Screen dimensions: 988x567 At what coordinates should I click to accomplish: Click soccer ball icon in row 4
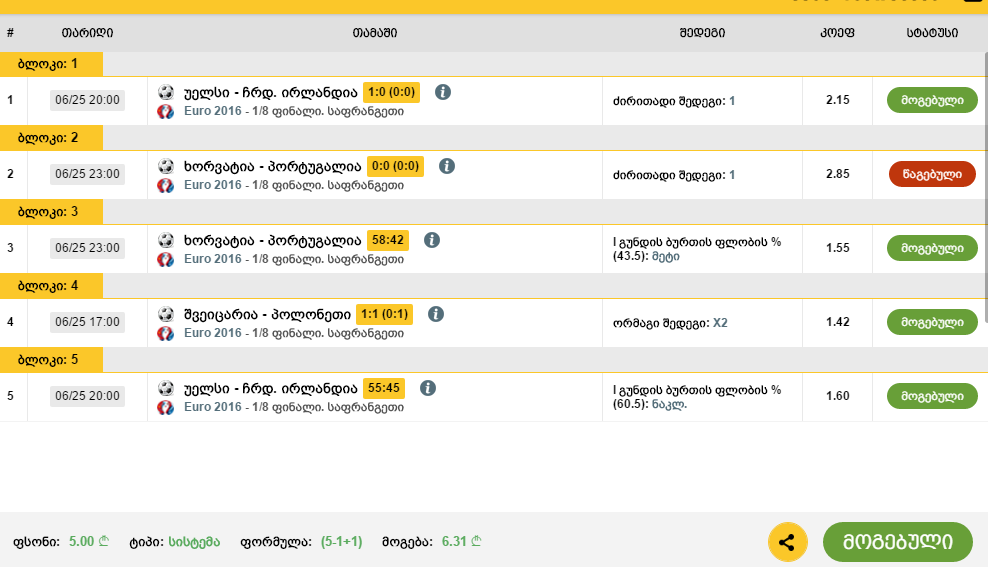166,314
